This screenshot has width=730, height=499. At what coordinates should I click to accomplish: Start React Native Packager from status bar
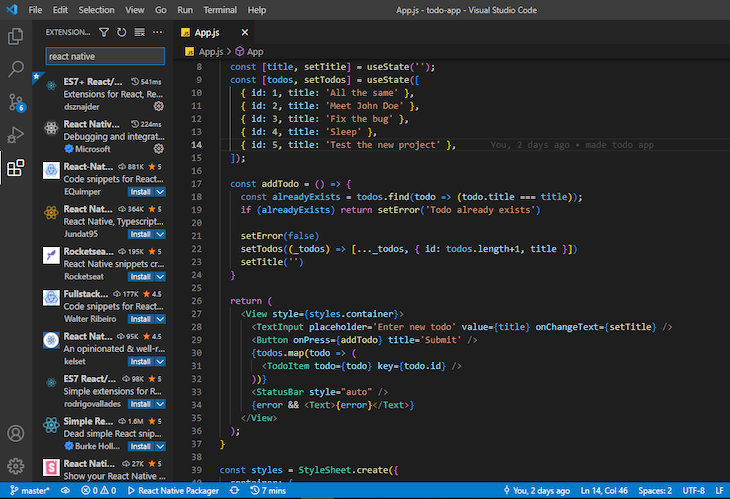click(173, 491)
